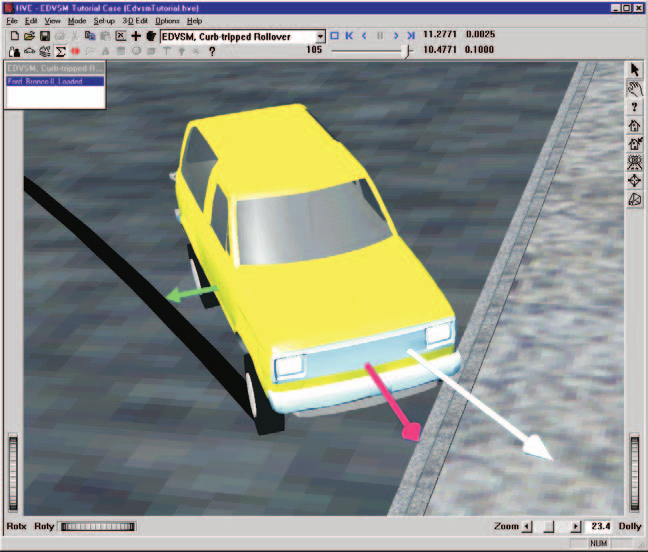This screenshot has width=648, height=552.
Task: Rewind to start with the skip-back button
Action: 349,36
